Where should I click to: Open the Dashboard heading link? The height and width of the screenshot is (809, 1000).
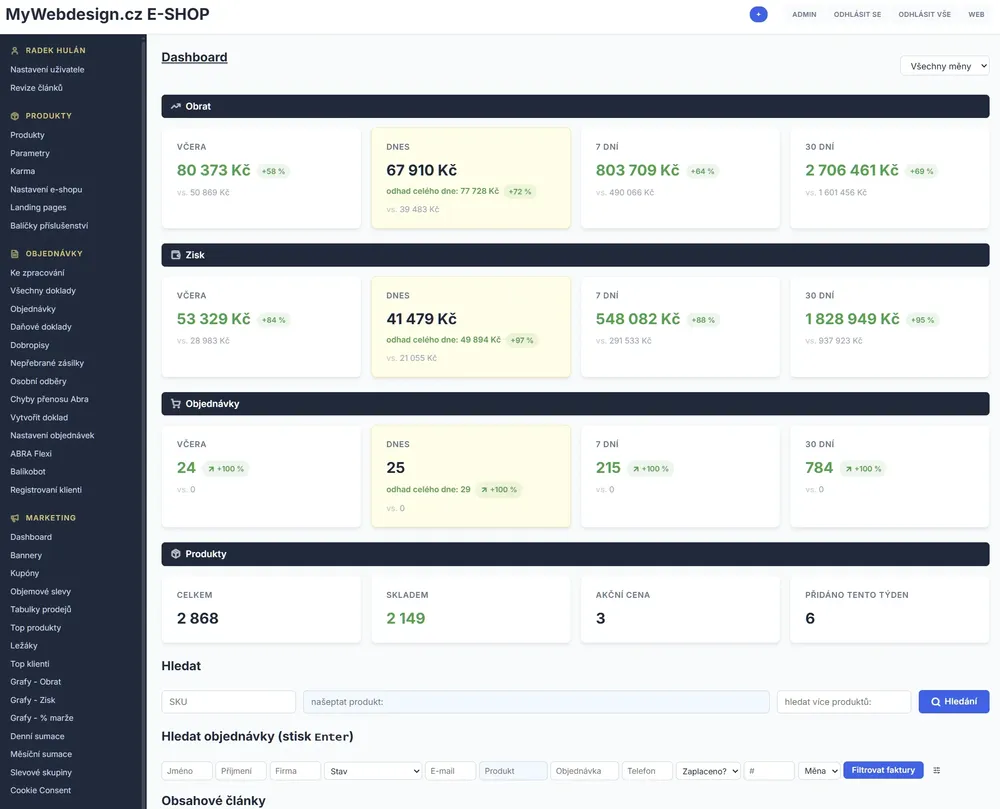pyautogui.click(x=194, y=57)
